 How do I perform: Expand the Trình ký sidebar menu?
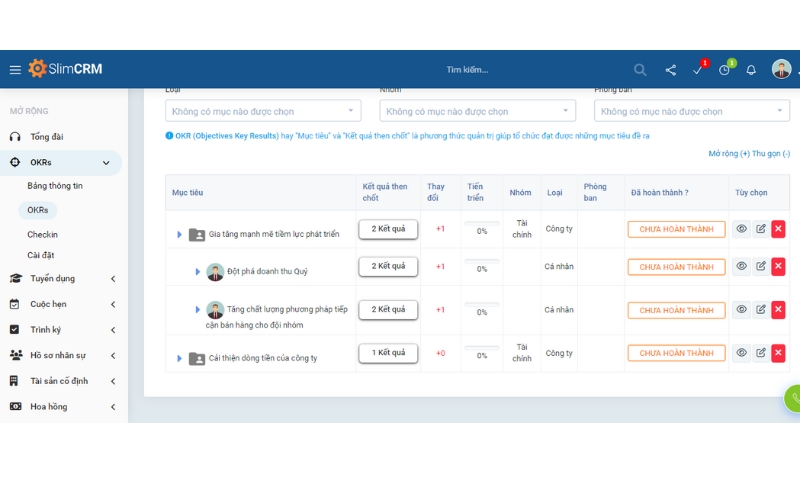[113, 330]
